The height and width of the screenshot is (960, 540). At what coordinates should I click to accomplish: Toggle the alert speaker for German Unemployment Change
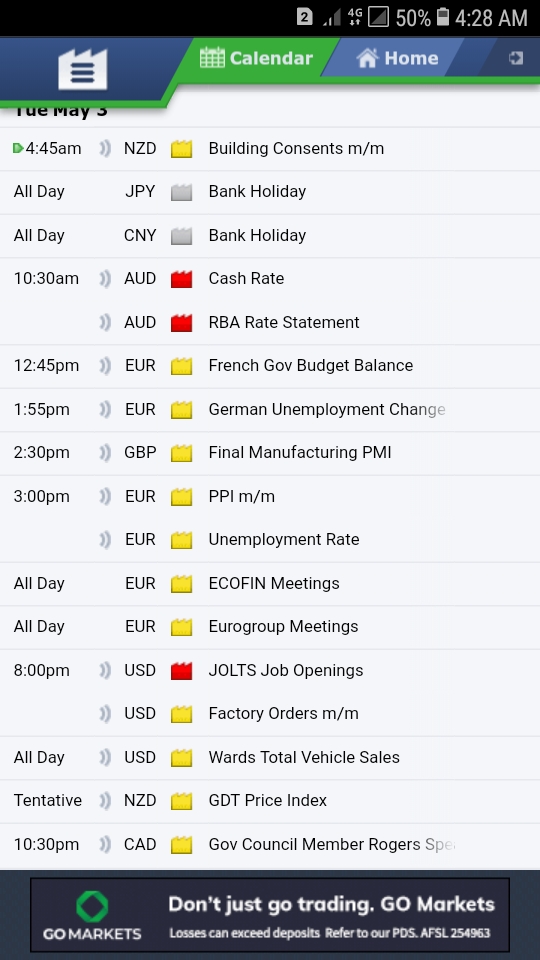click(105, 410)
